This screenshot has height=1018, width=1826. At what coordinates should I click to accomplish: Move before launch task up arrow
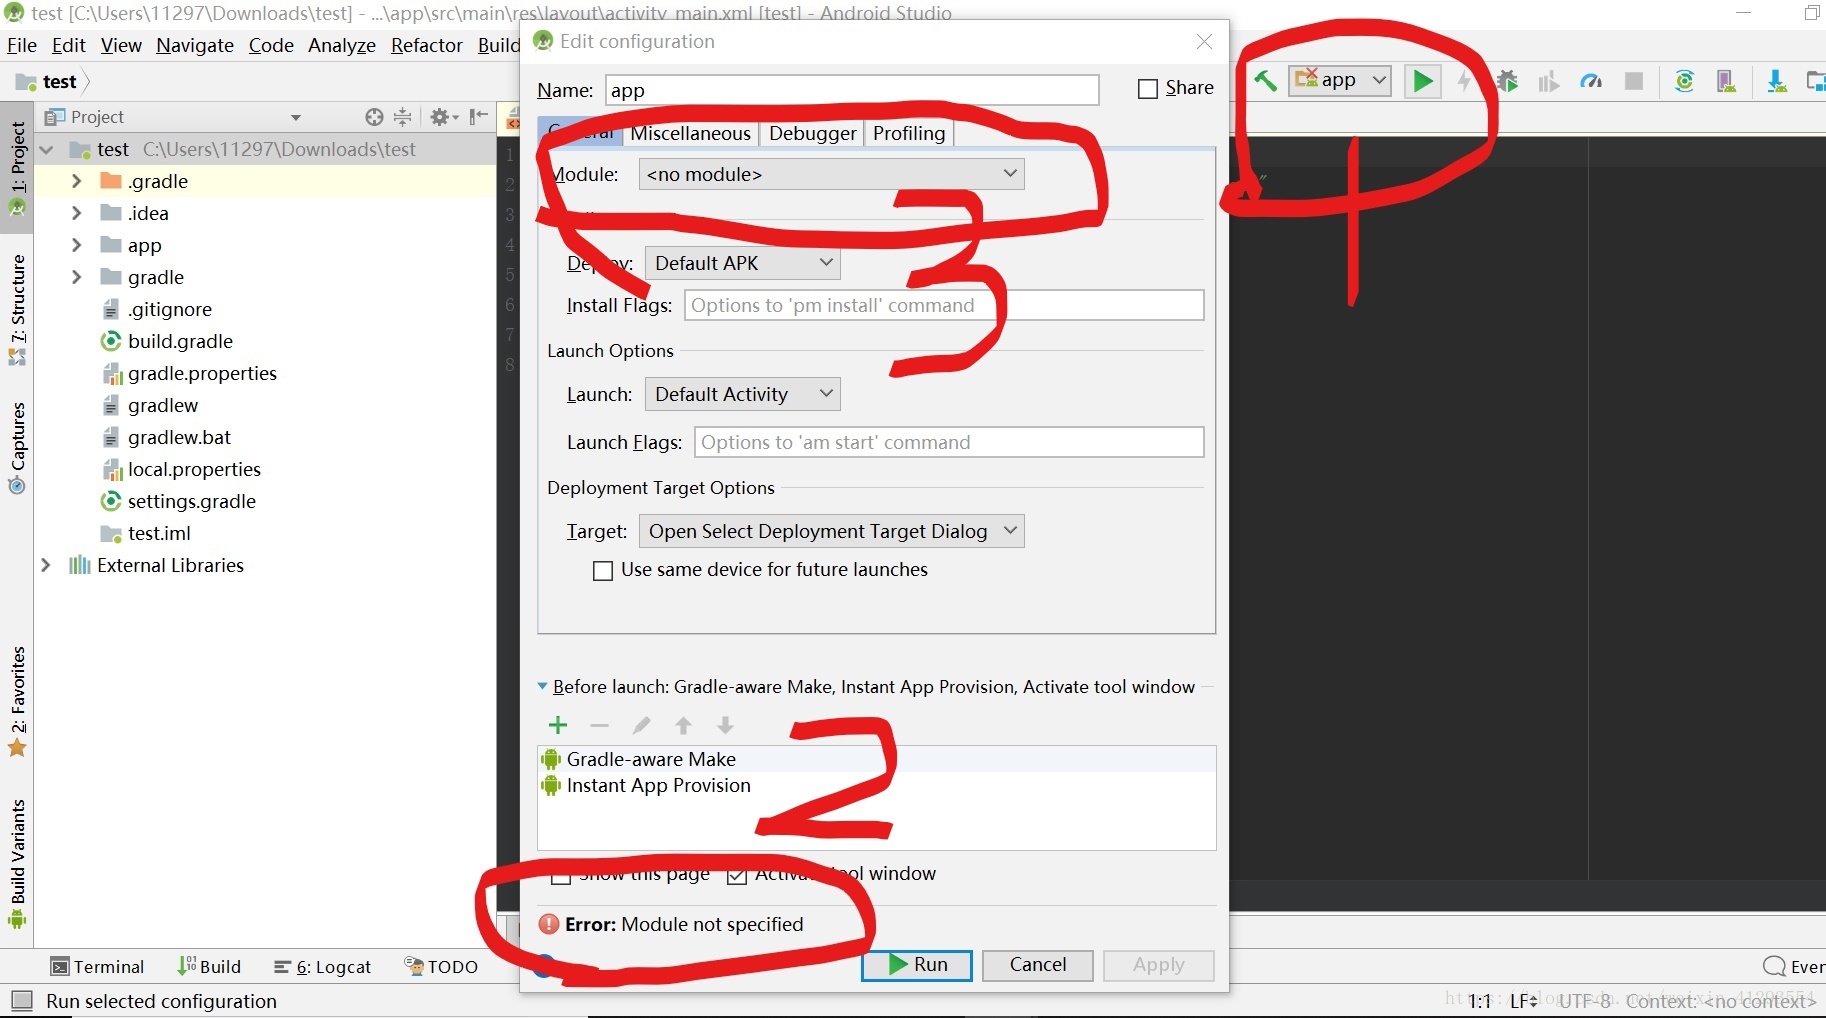point(683,725)
